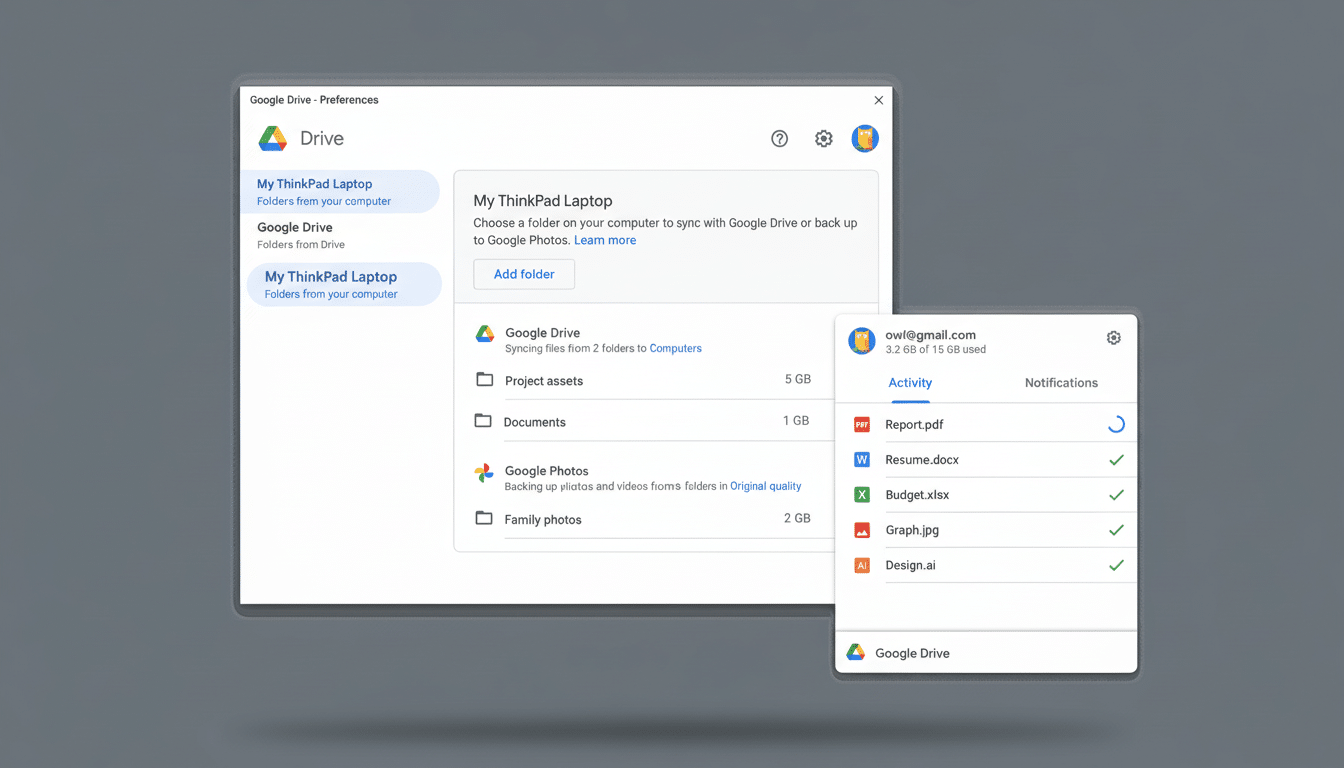Click the Google Photos pinwheel icon
This screenshot has width=1344, height=768.
tap(484, 470)
